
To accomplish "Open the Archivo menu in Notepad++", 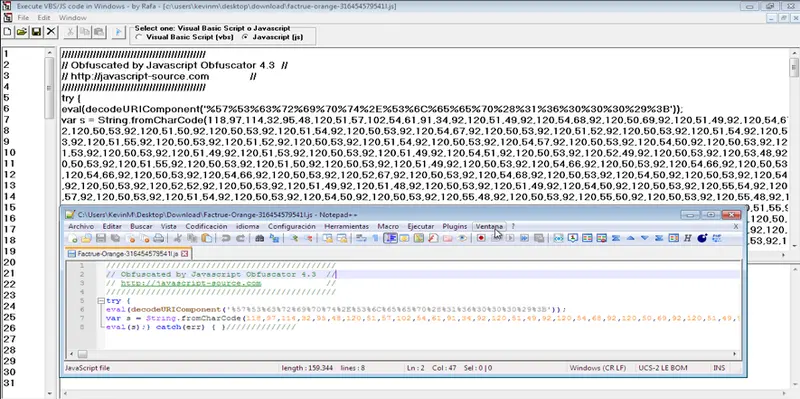I will [81, 226].
